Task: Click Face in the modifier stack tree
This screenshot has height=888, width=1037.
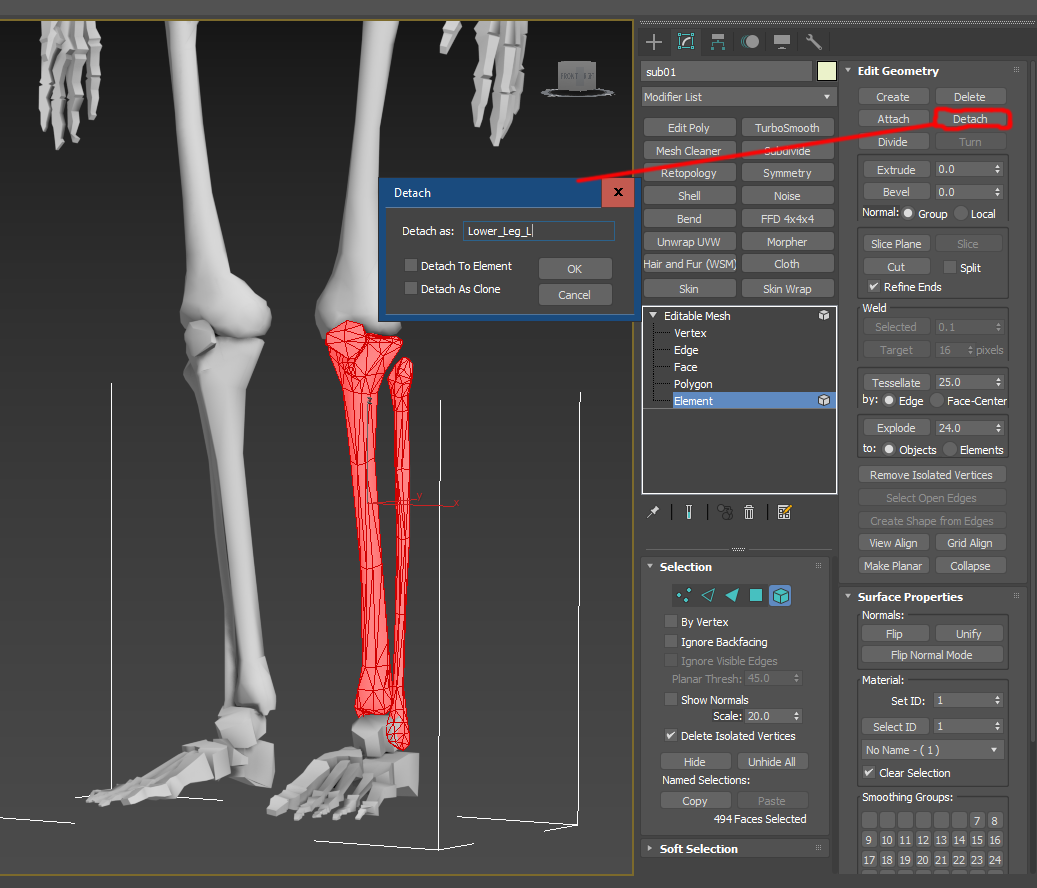Action: pos(686,366)
